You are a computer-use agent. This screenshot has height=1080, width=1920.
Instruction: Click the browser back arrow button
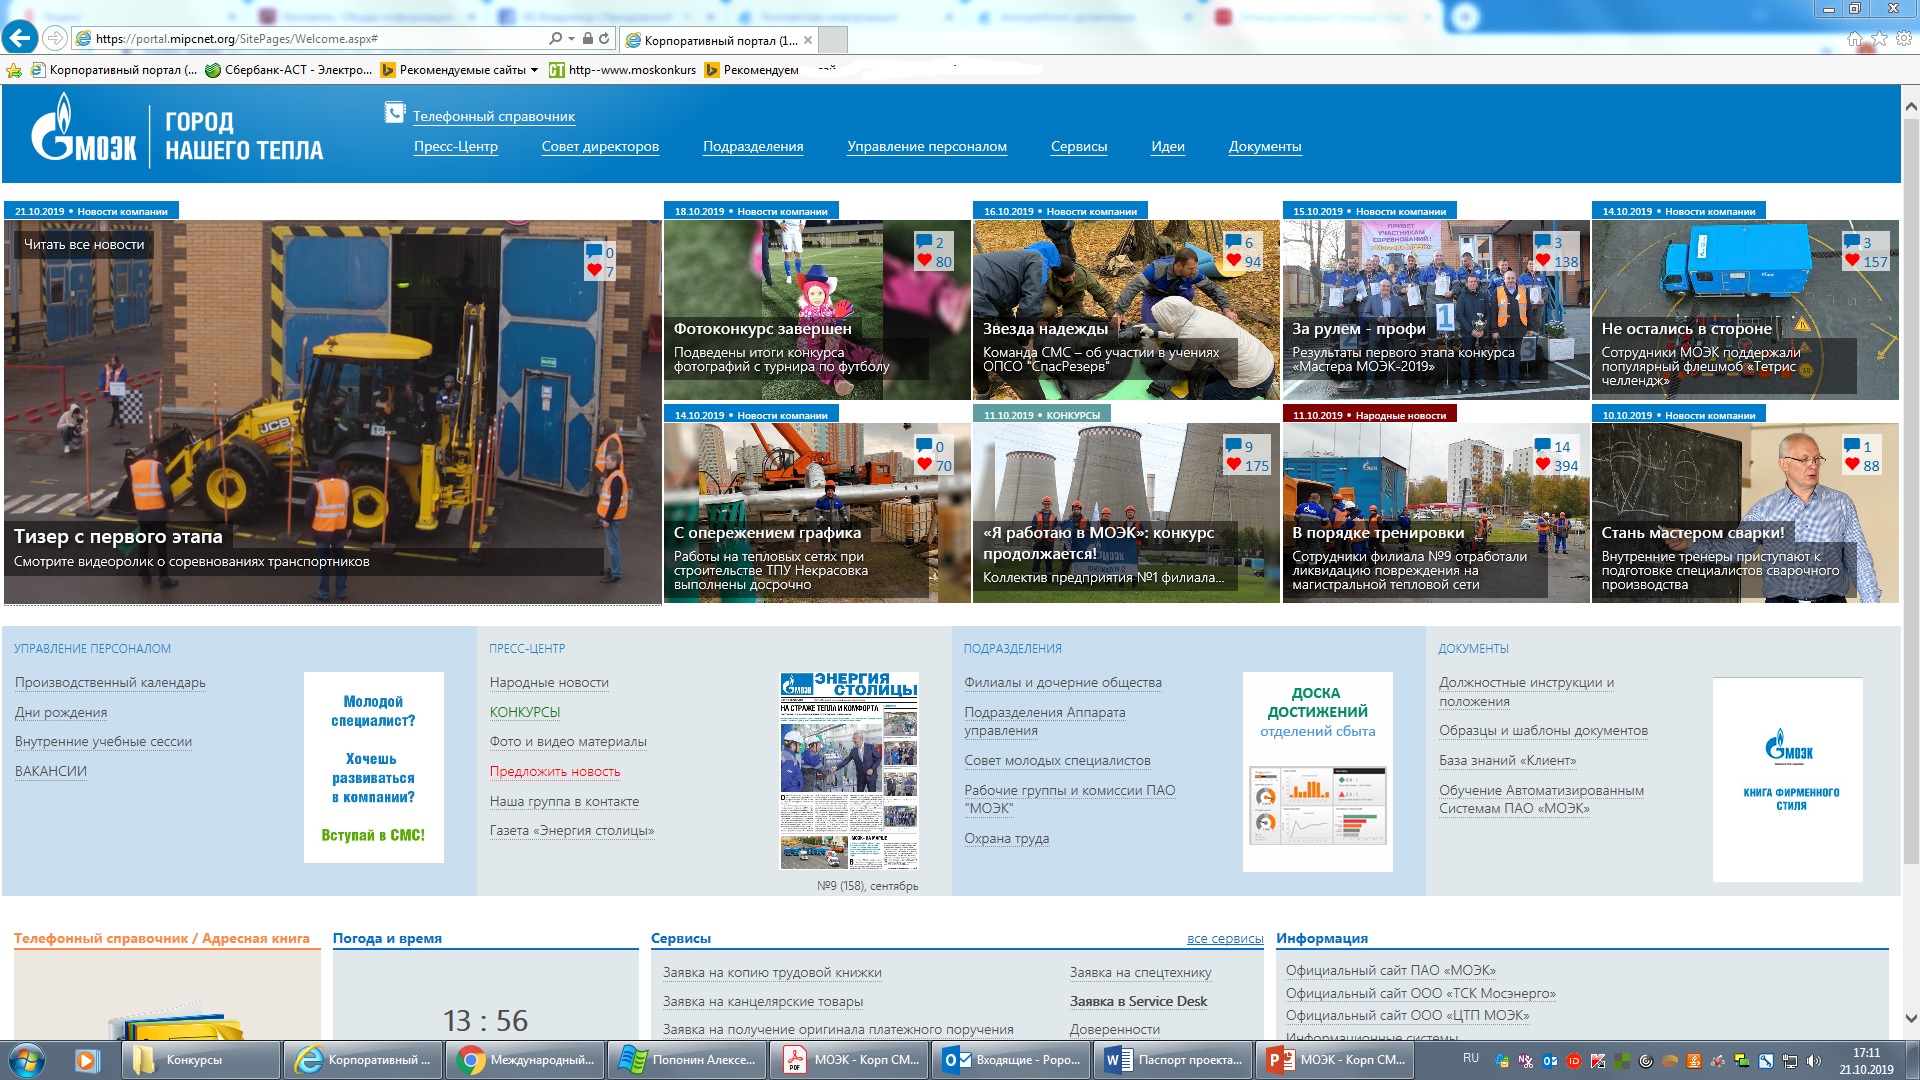point(20,38)
